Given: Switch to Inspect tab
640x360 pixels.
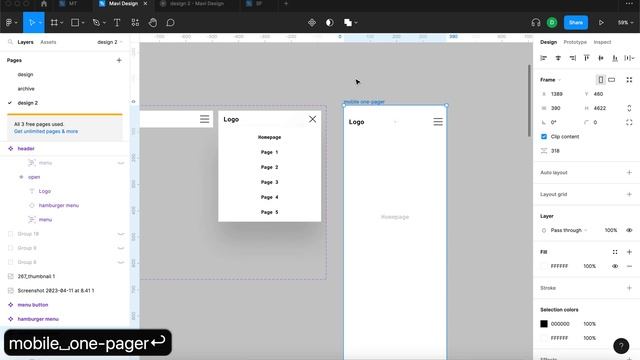Looking at the screenshot, I should (602, 42).
